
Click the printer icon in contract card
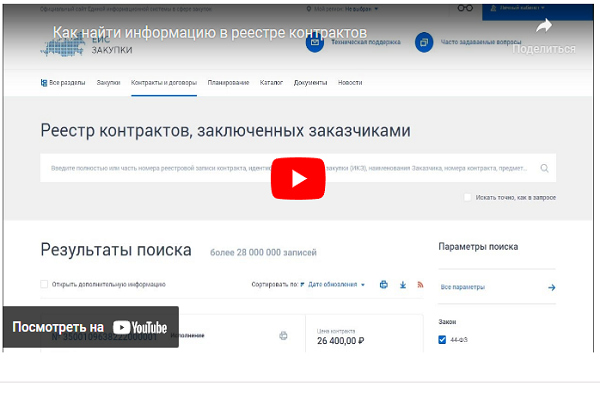[283, 336]
